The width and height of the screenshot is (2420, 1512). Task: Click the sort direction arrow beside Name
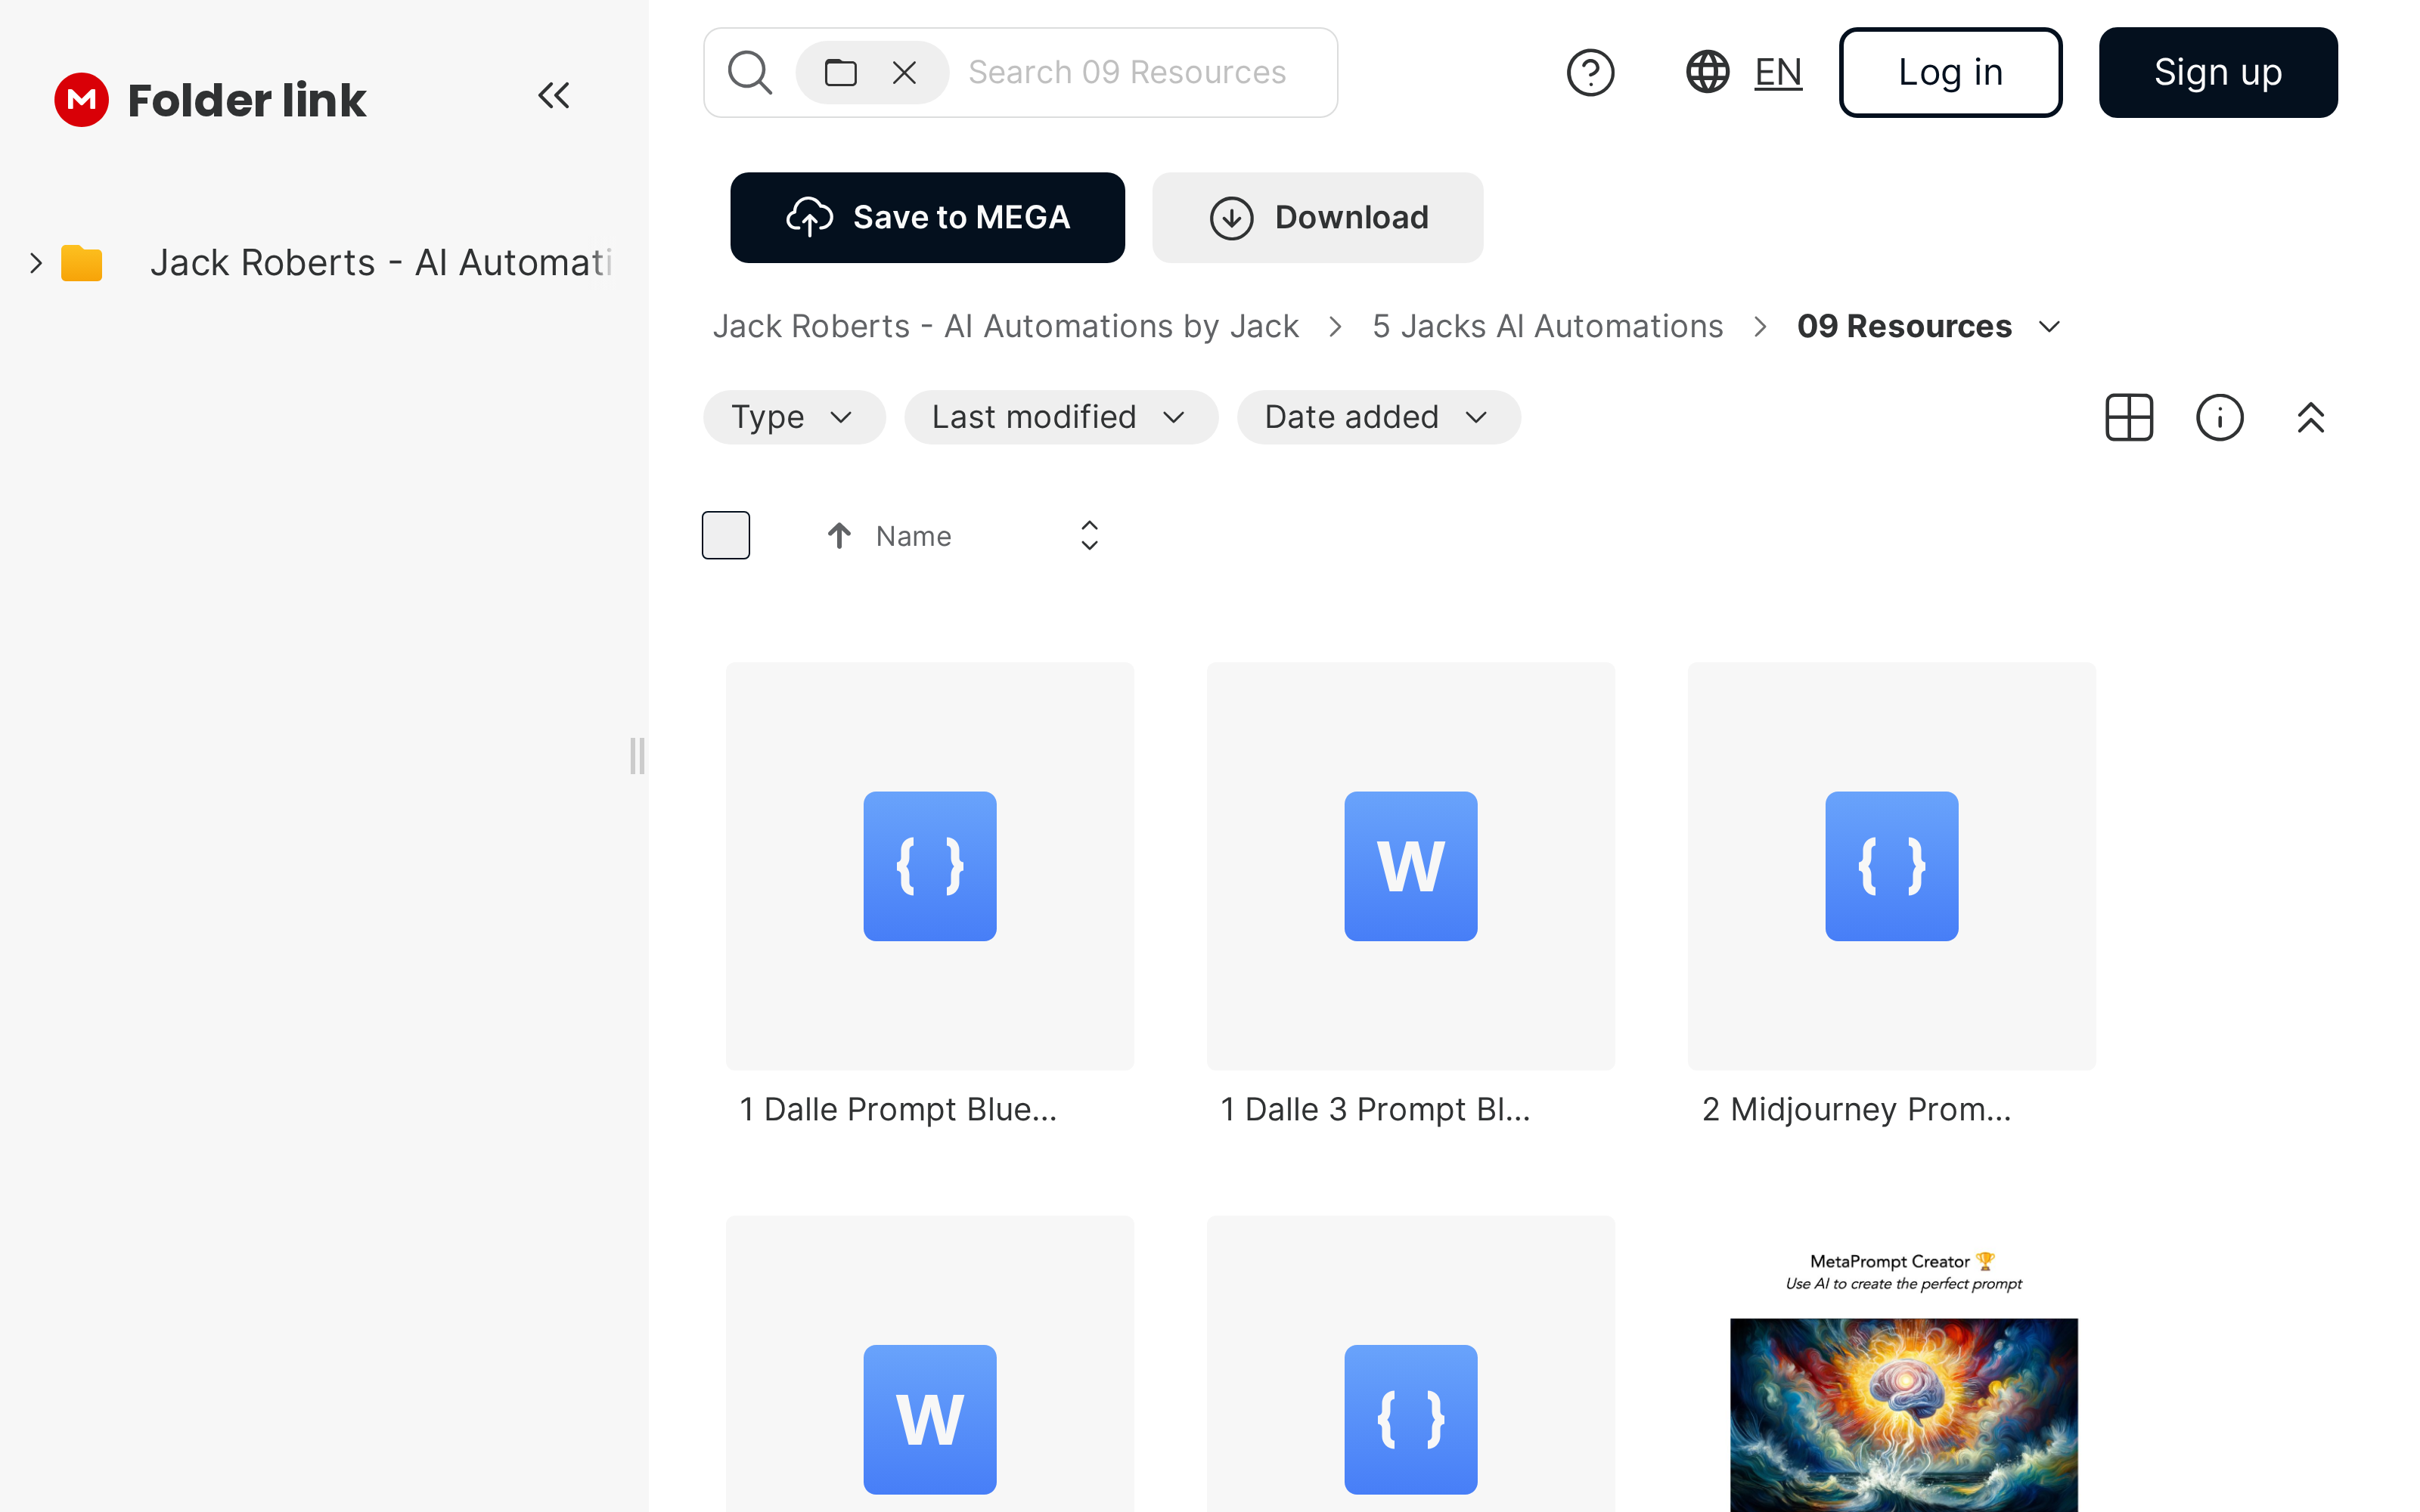pos(839,536)
